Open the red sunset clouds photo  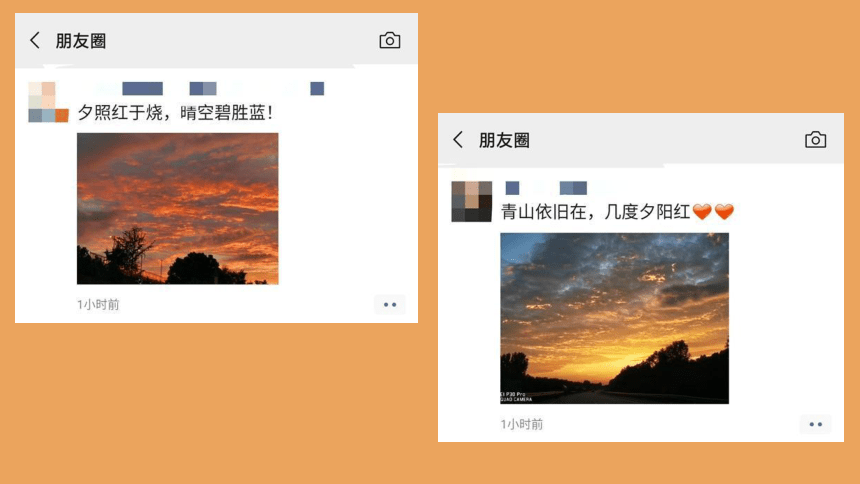(178, 209)
